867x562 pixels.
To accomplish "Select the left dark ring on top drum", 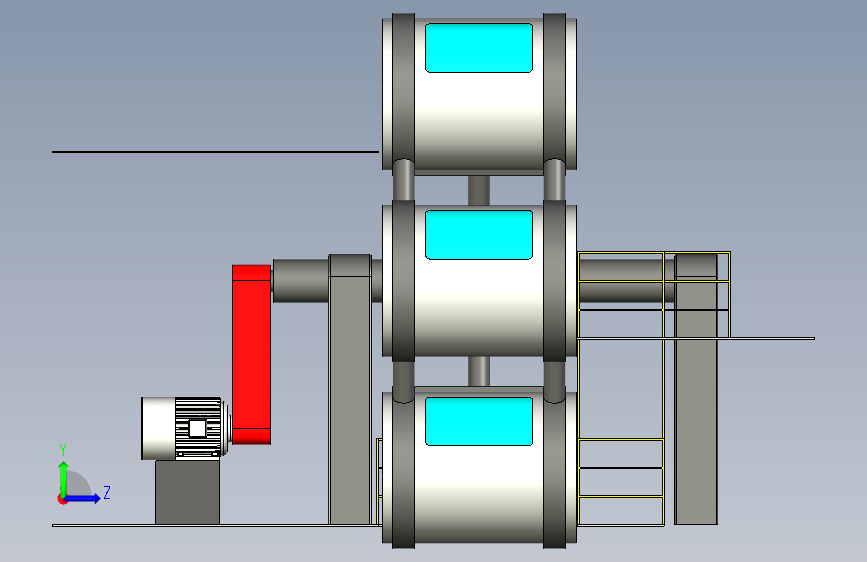I will tap(404, 91).
